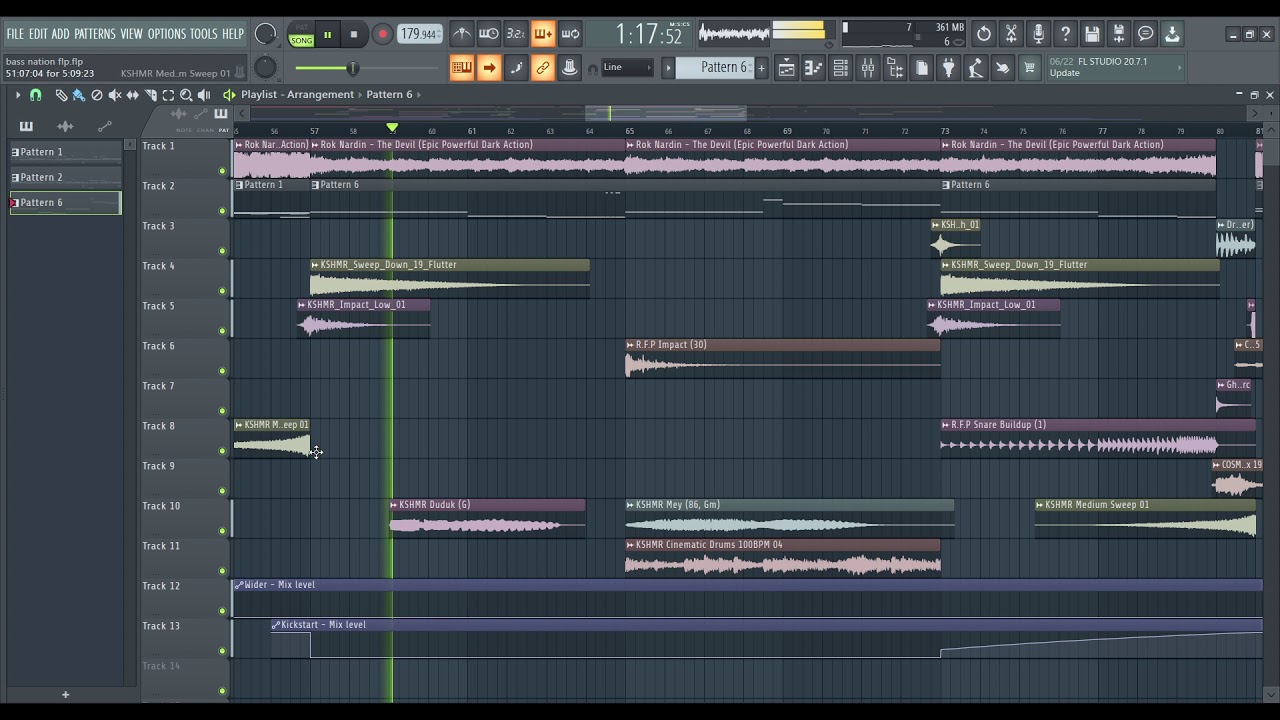Open the plugin picker plug icon
This screenshot has height=720, width=1280.
tap(948, 68)
